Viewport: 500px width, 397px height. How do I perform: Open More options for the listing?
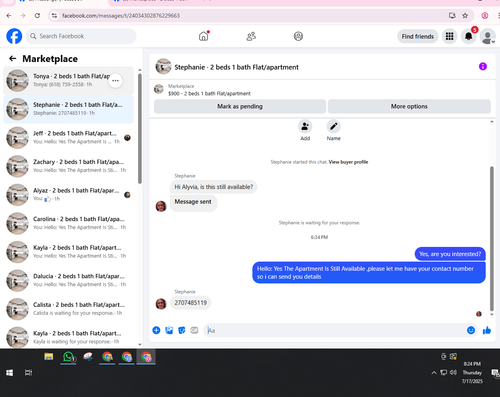[x=409, y=106]
